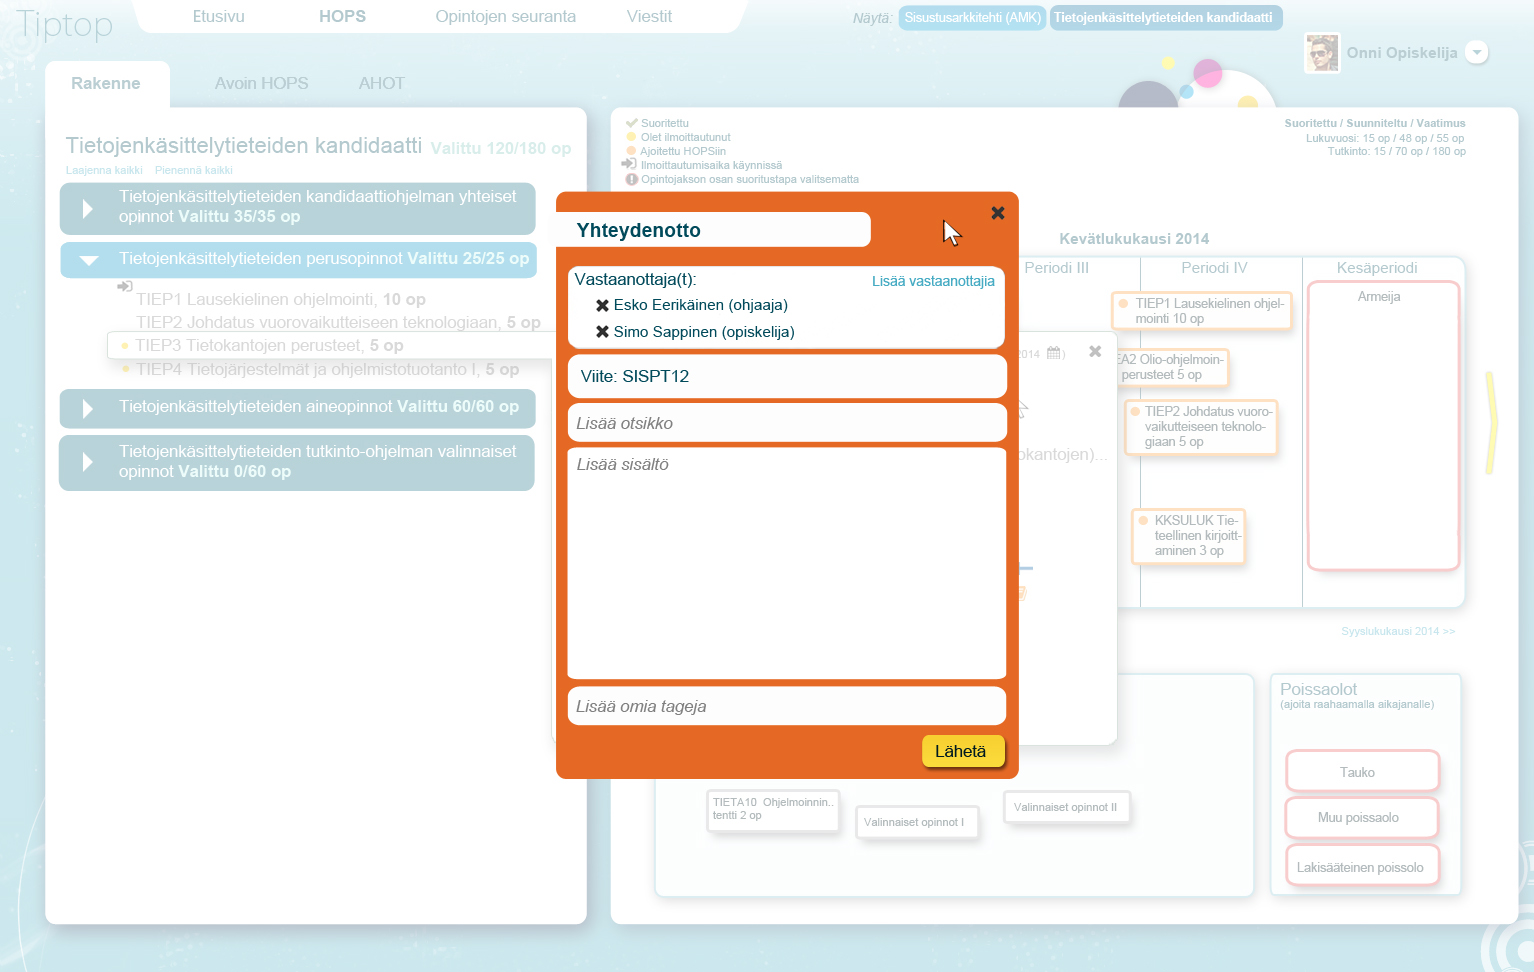The height and width of the screenshot is (972, 1534).
Task: Open the Opintojen seuranta tab
Action: pos(505,16)
